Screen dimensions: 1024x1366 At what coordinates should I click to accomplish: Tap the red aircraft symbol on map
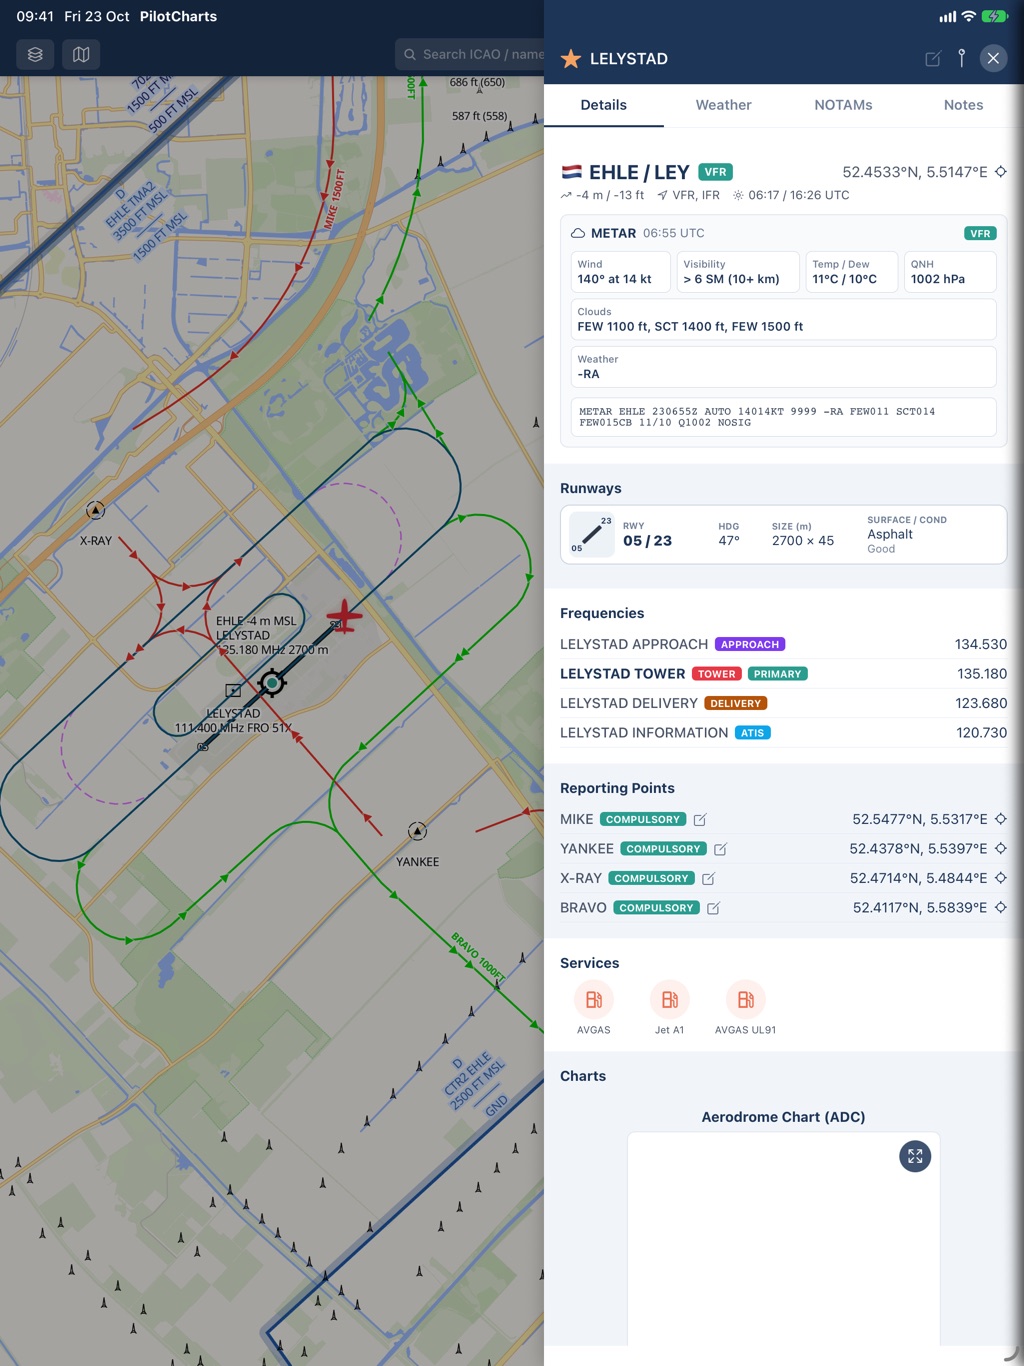[343, 617]
